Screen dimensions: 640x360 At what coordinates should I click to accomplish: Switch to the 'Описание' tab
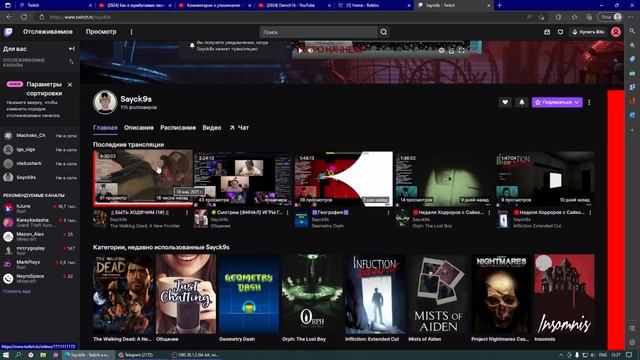click(139, 128)
